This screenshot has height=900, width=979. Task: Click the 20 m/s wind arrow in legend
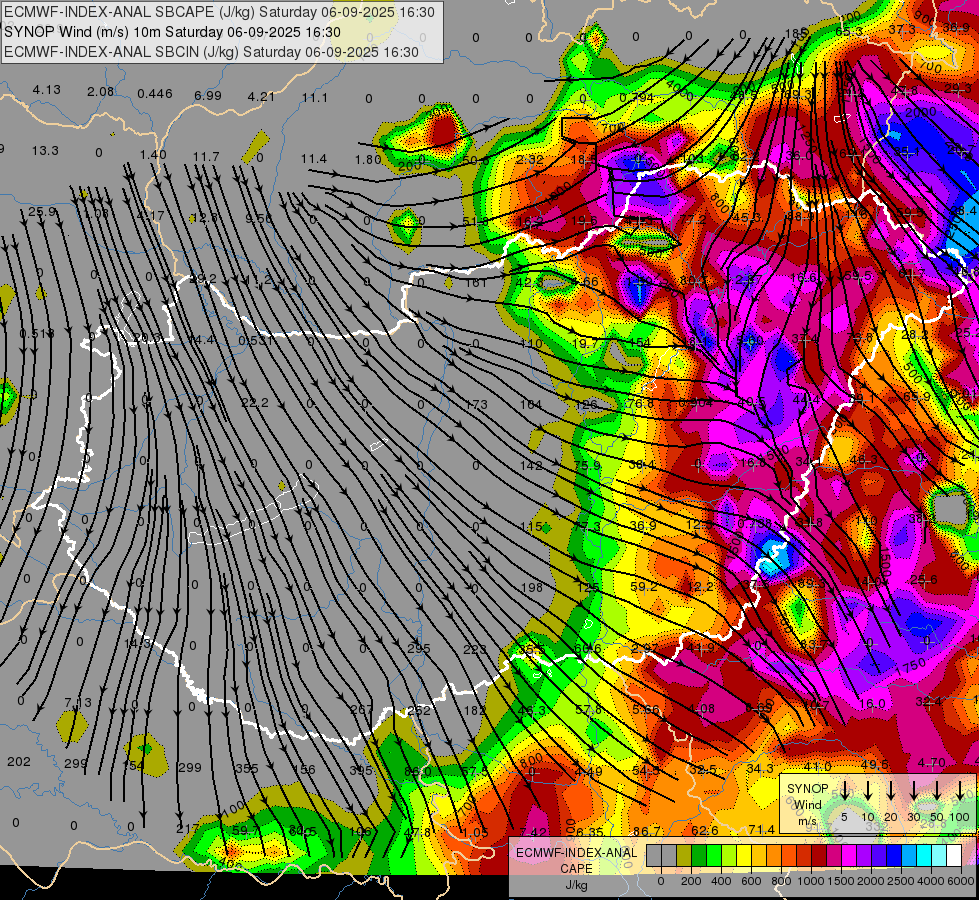tap(891, 789)
